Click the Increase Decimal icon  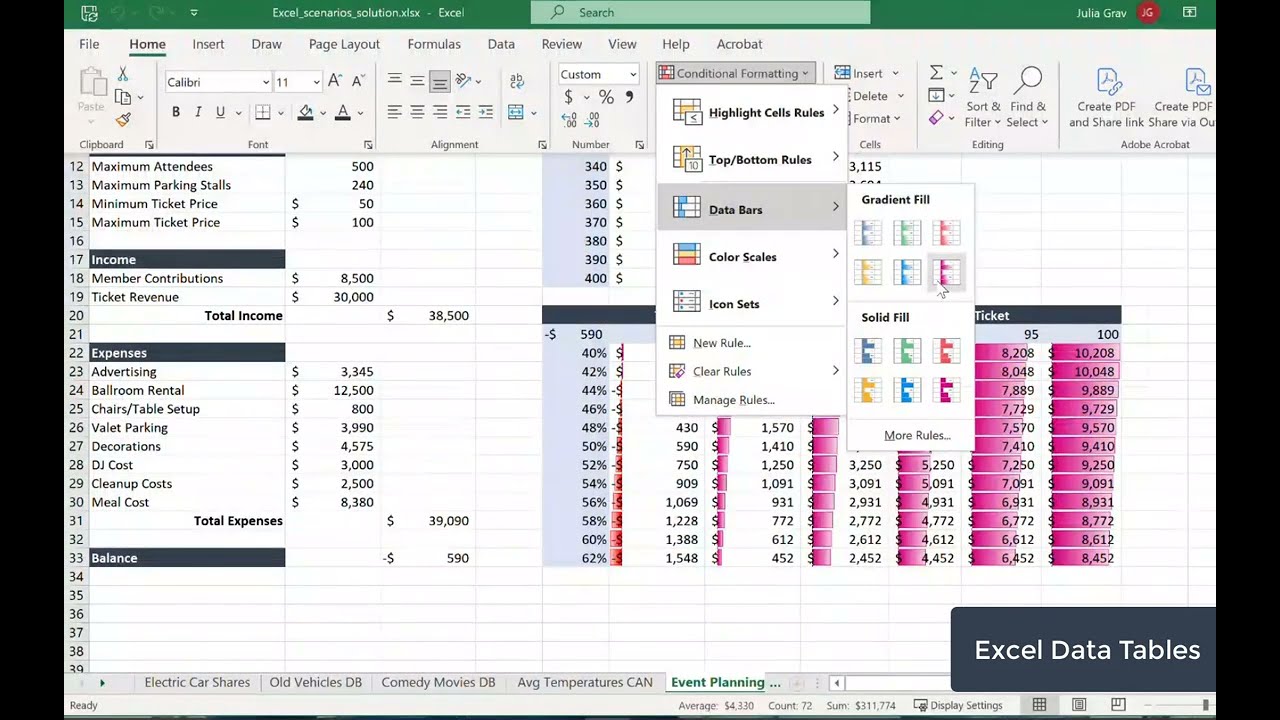coord(569,119)
